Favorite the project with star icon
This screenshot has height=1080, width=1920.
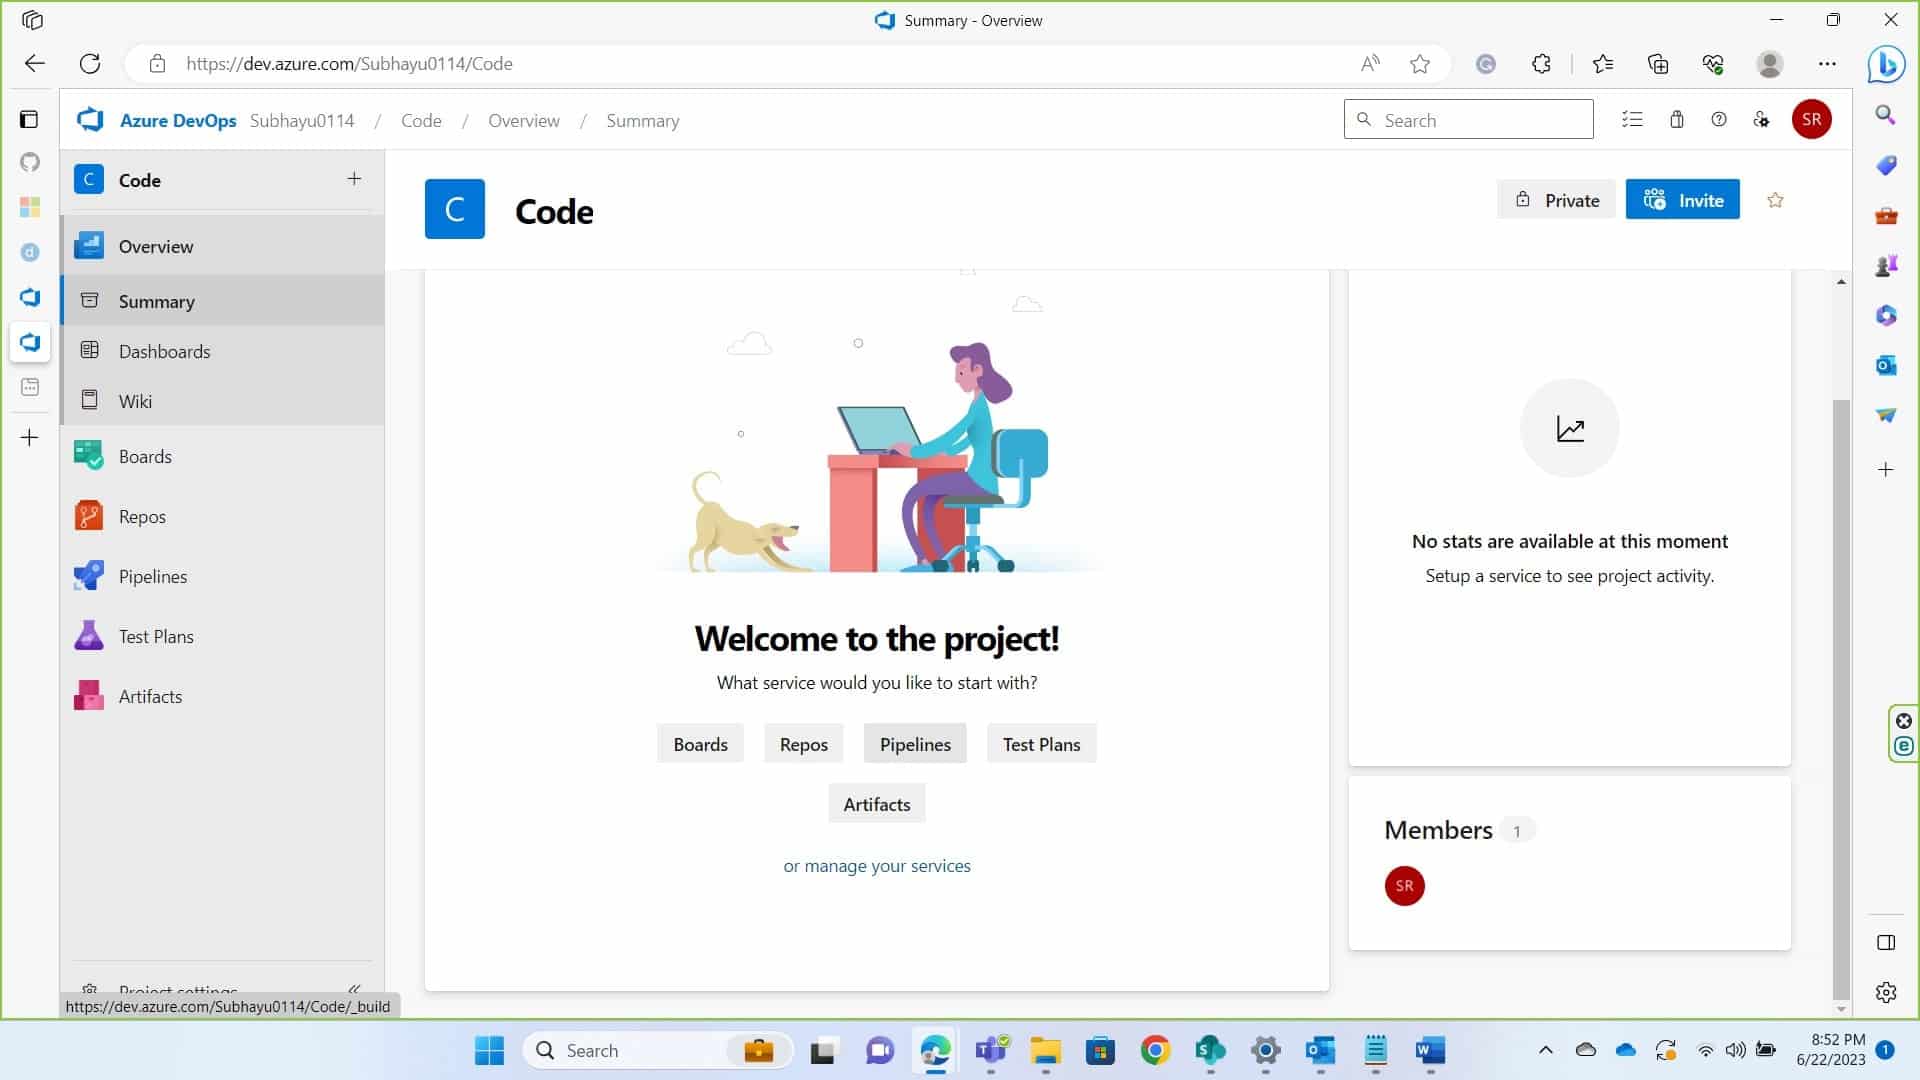pos(1775,200)
